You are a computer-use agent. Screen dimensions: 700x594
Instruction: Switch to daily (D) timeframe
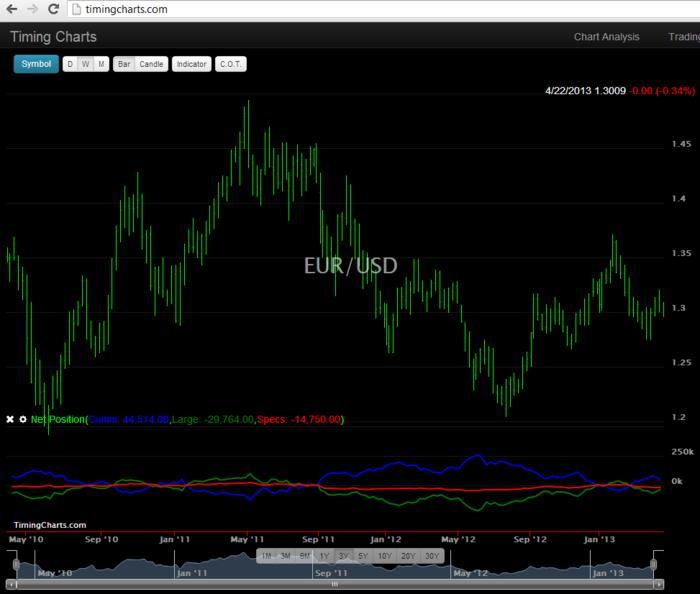[x=70, y=64]
